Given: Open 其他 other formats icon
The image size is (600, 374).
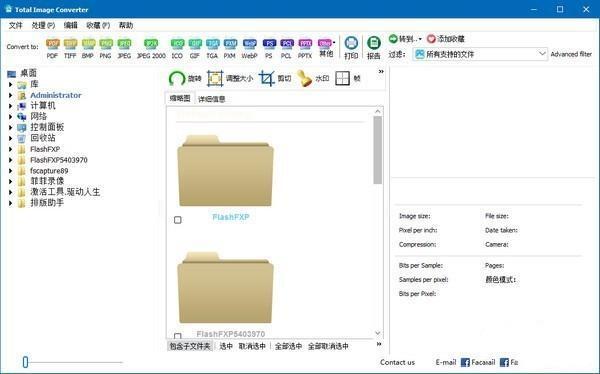Looking at the screenshot, I should (326, 47).
